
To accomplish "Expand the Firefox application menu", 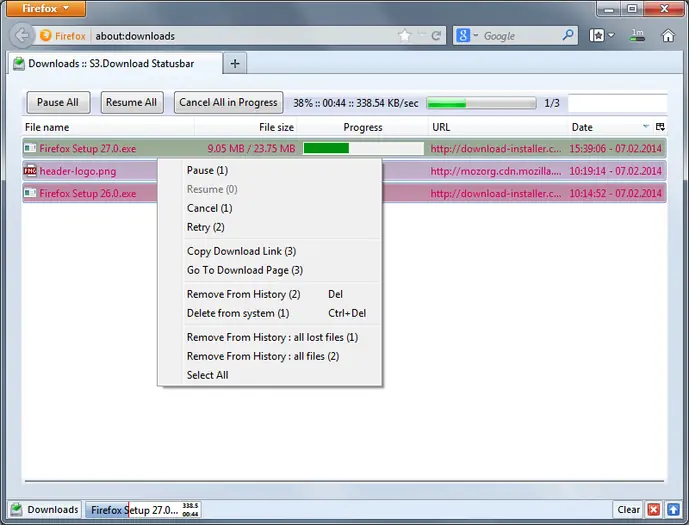I will tap(46, 8).
